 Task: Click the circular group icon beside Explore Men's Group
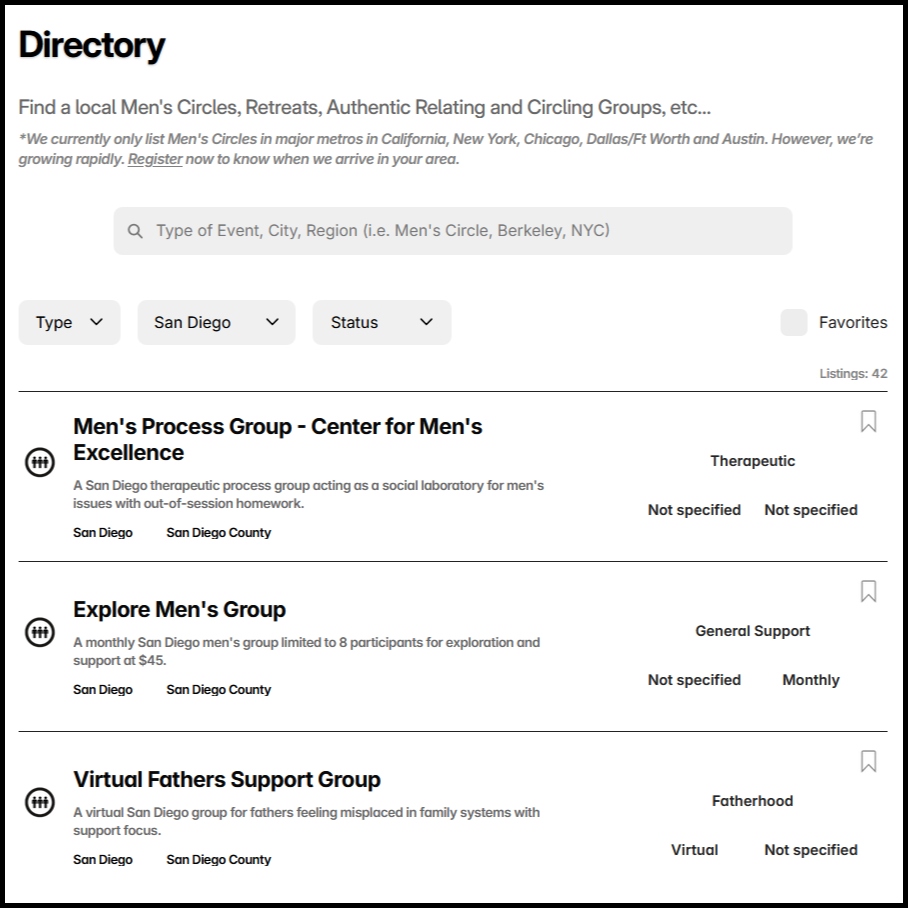(38, 632)
